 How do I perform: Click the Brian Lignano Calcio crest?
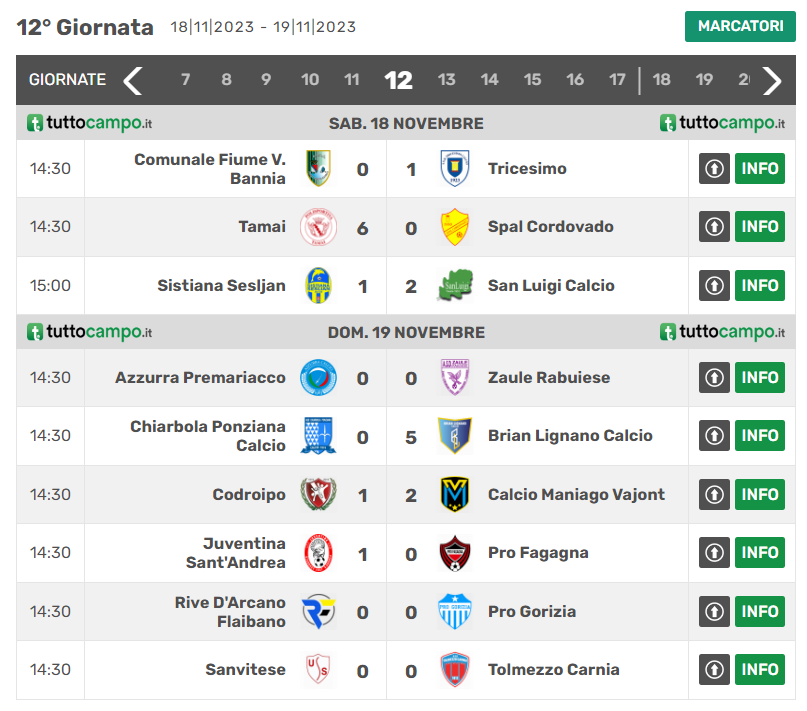tap(455, 436)
